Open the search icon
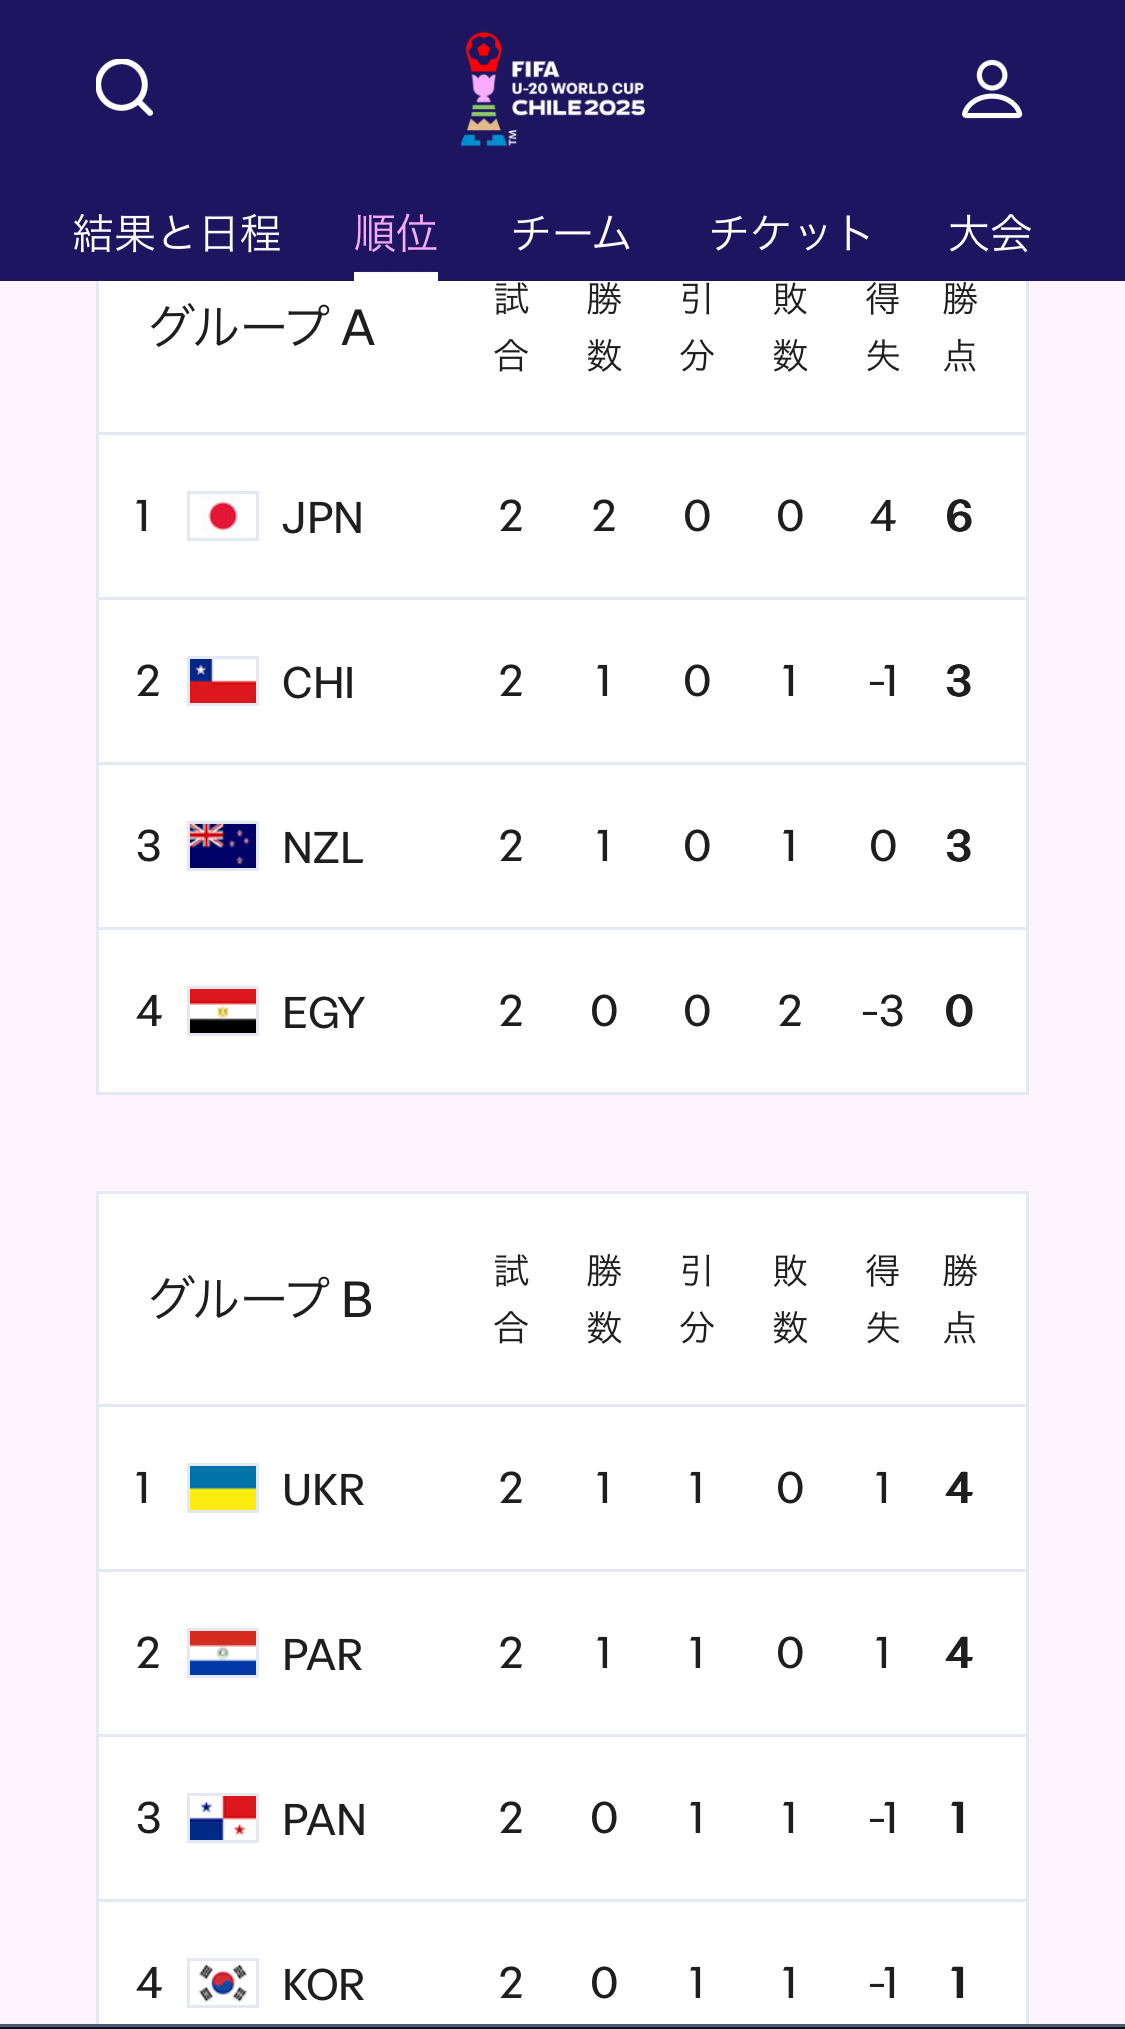 [124, 88]
